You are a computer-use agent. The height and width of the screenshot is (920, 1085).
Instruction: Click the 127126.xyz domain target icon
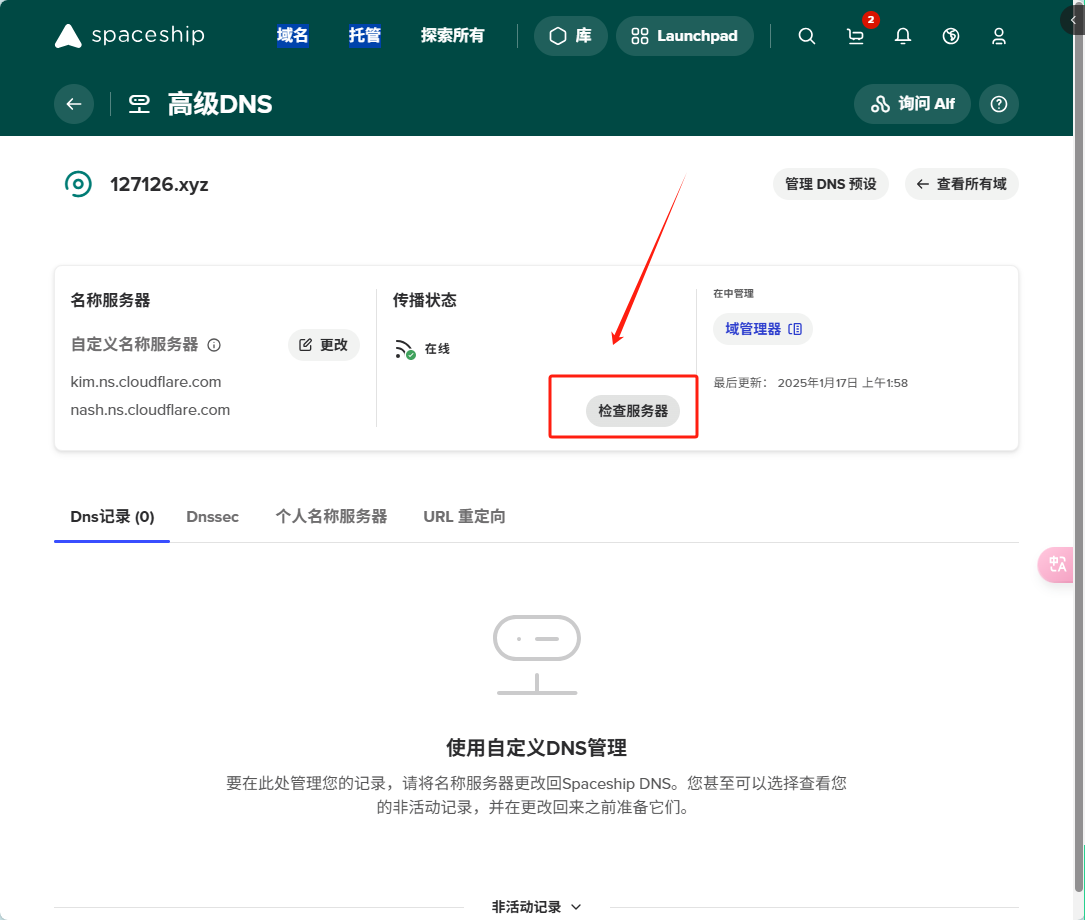click(78, 184)
